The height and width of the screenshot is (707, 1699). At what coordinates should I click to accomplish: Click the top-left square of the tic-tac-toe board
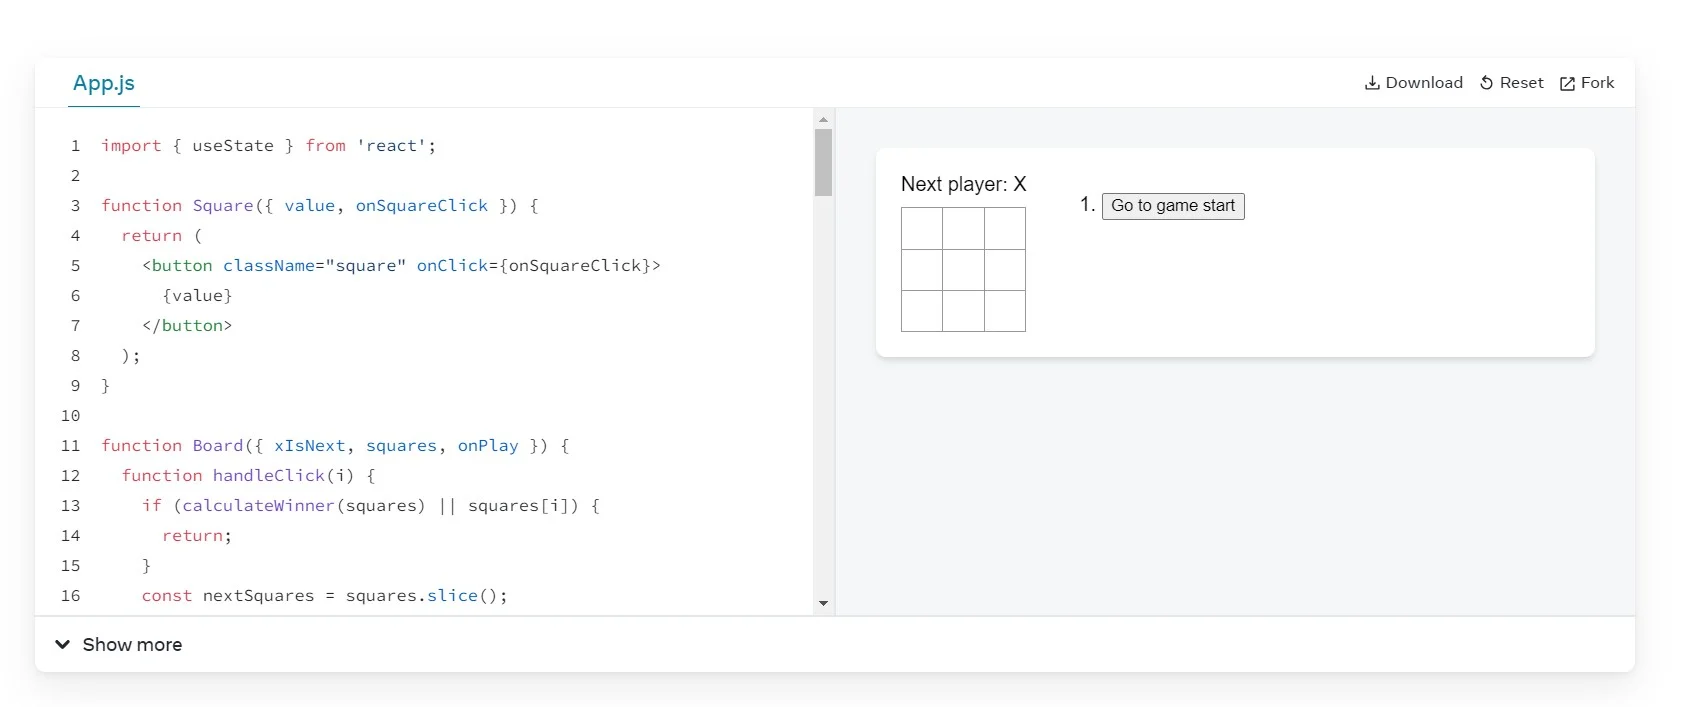point(921,229)
